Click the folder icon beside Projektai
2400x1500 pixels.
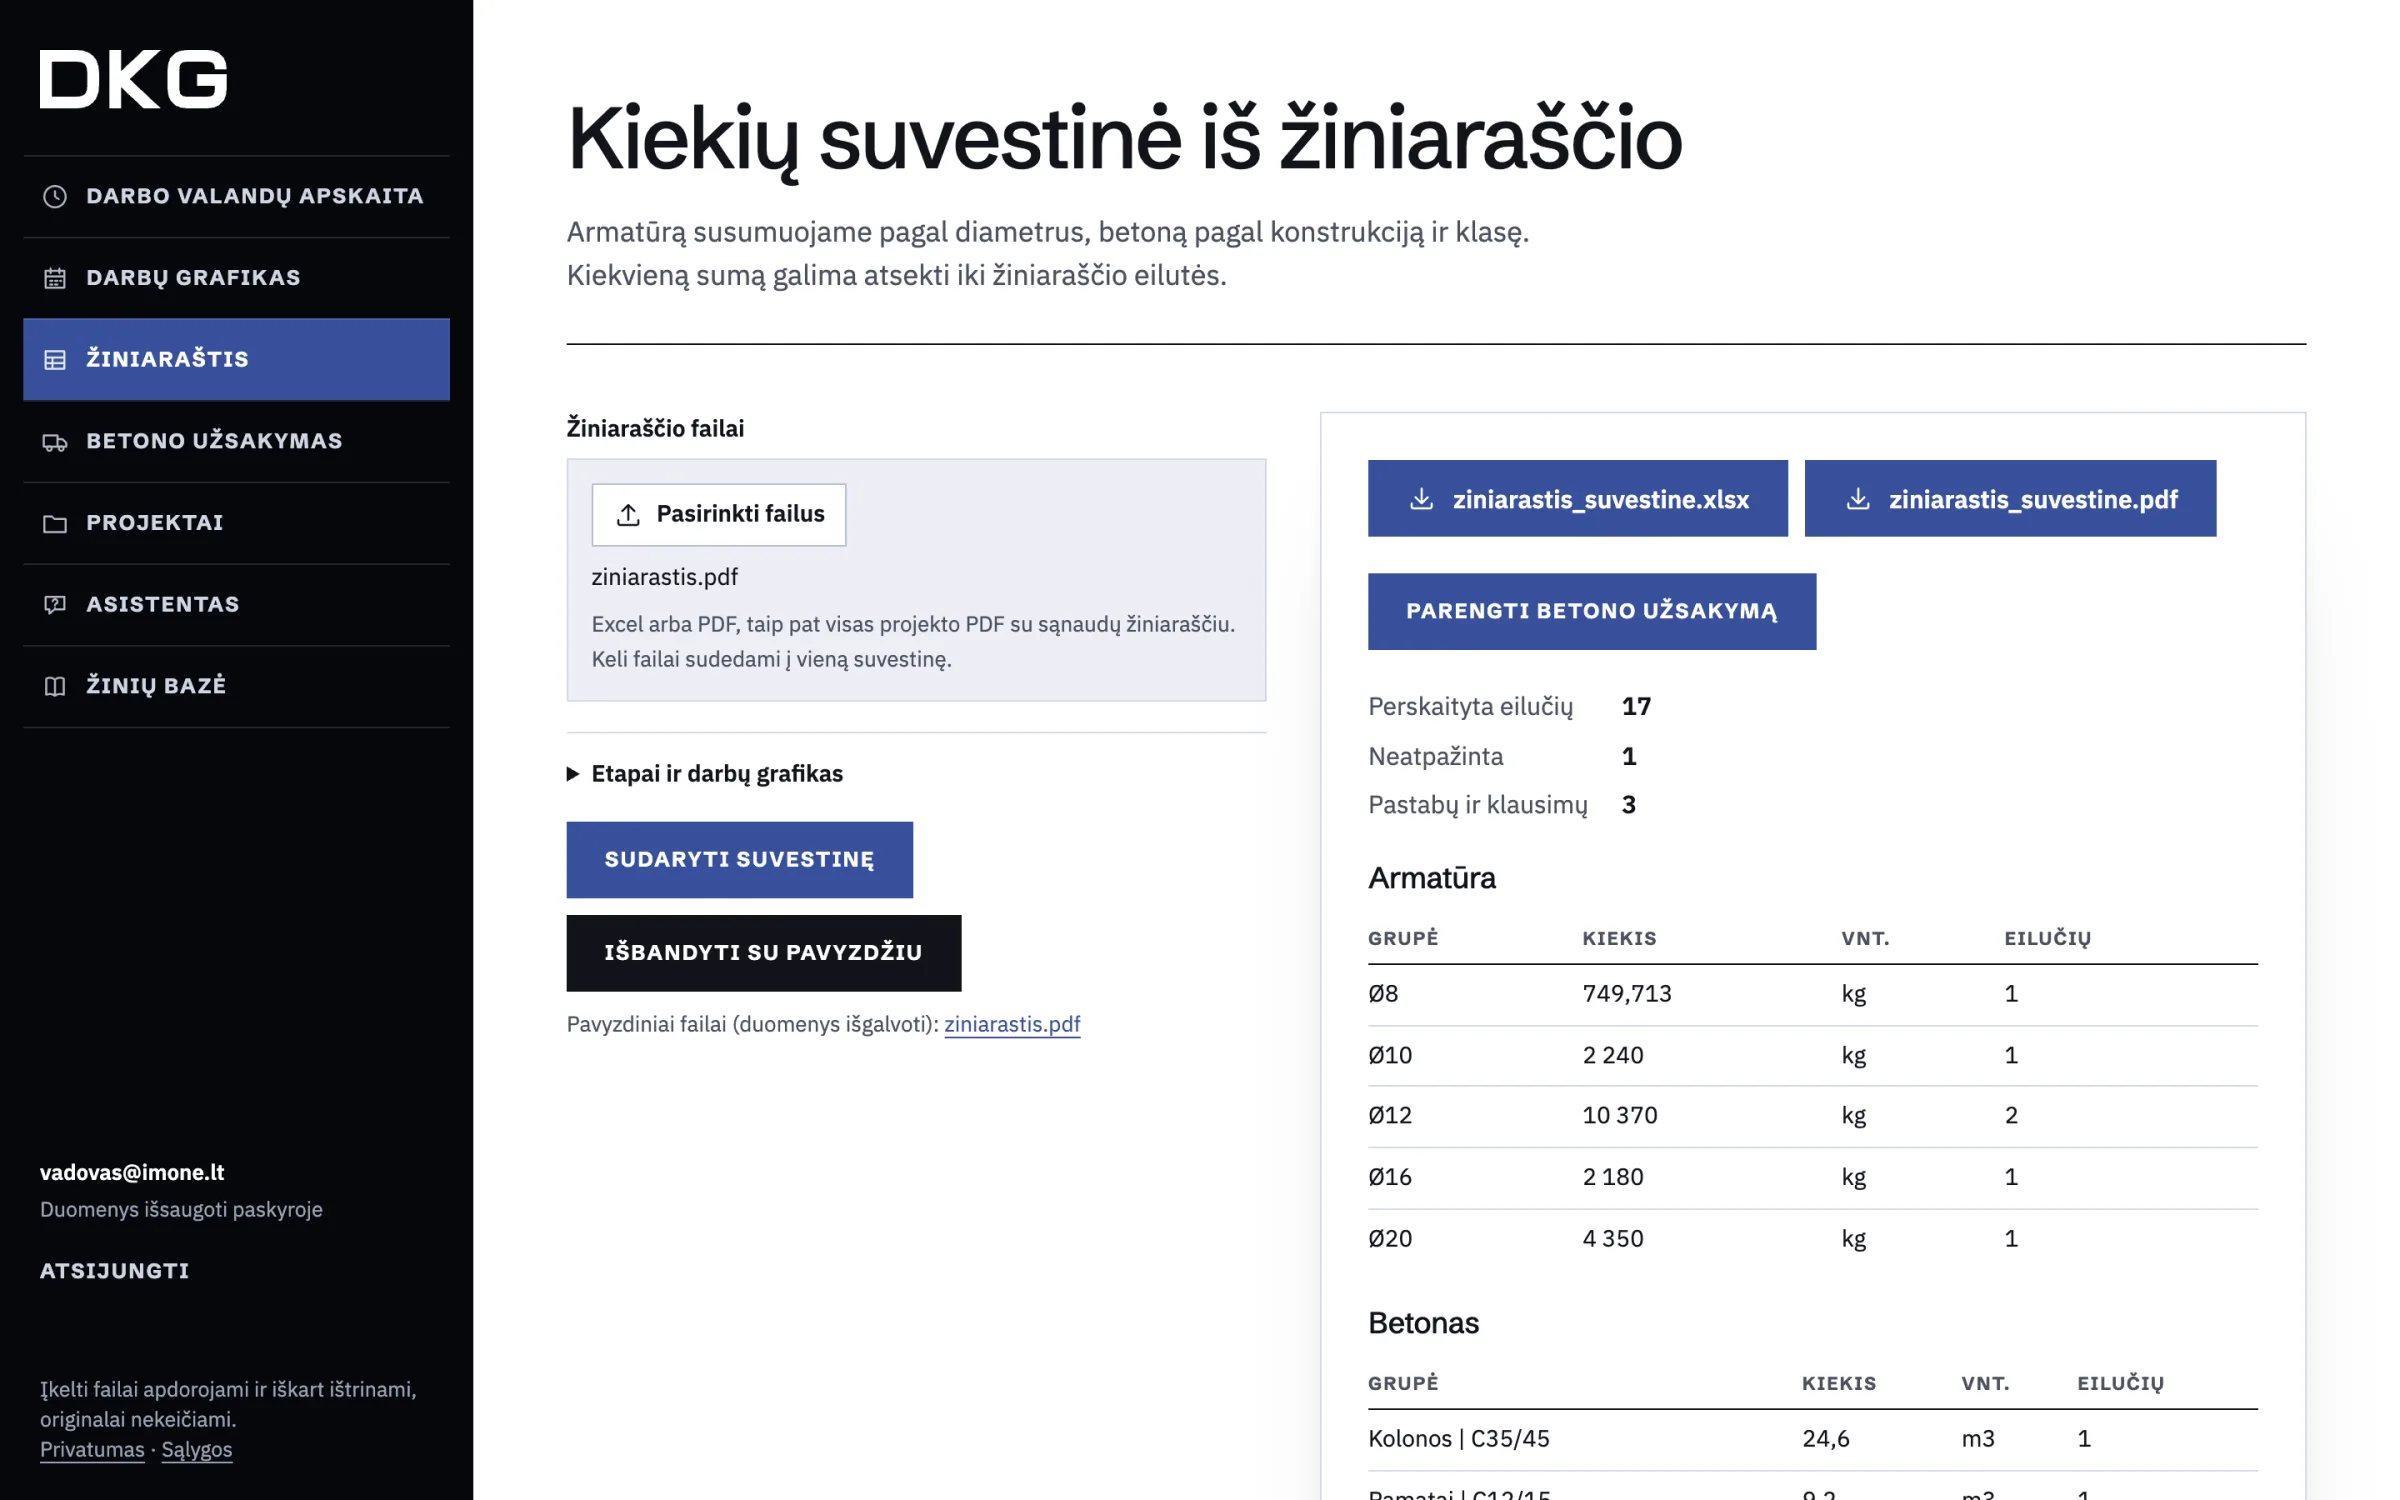55,524
